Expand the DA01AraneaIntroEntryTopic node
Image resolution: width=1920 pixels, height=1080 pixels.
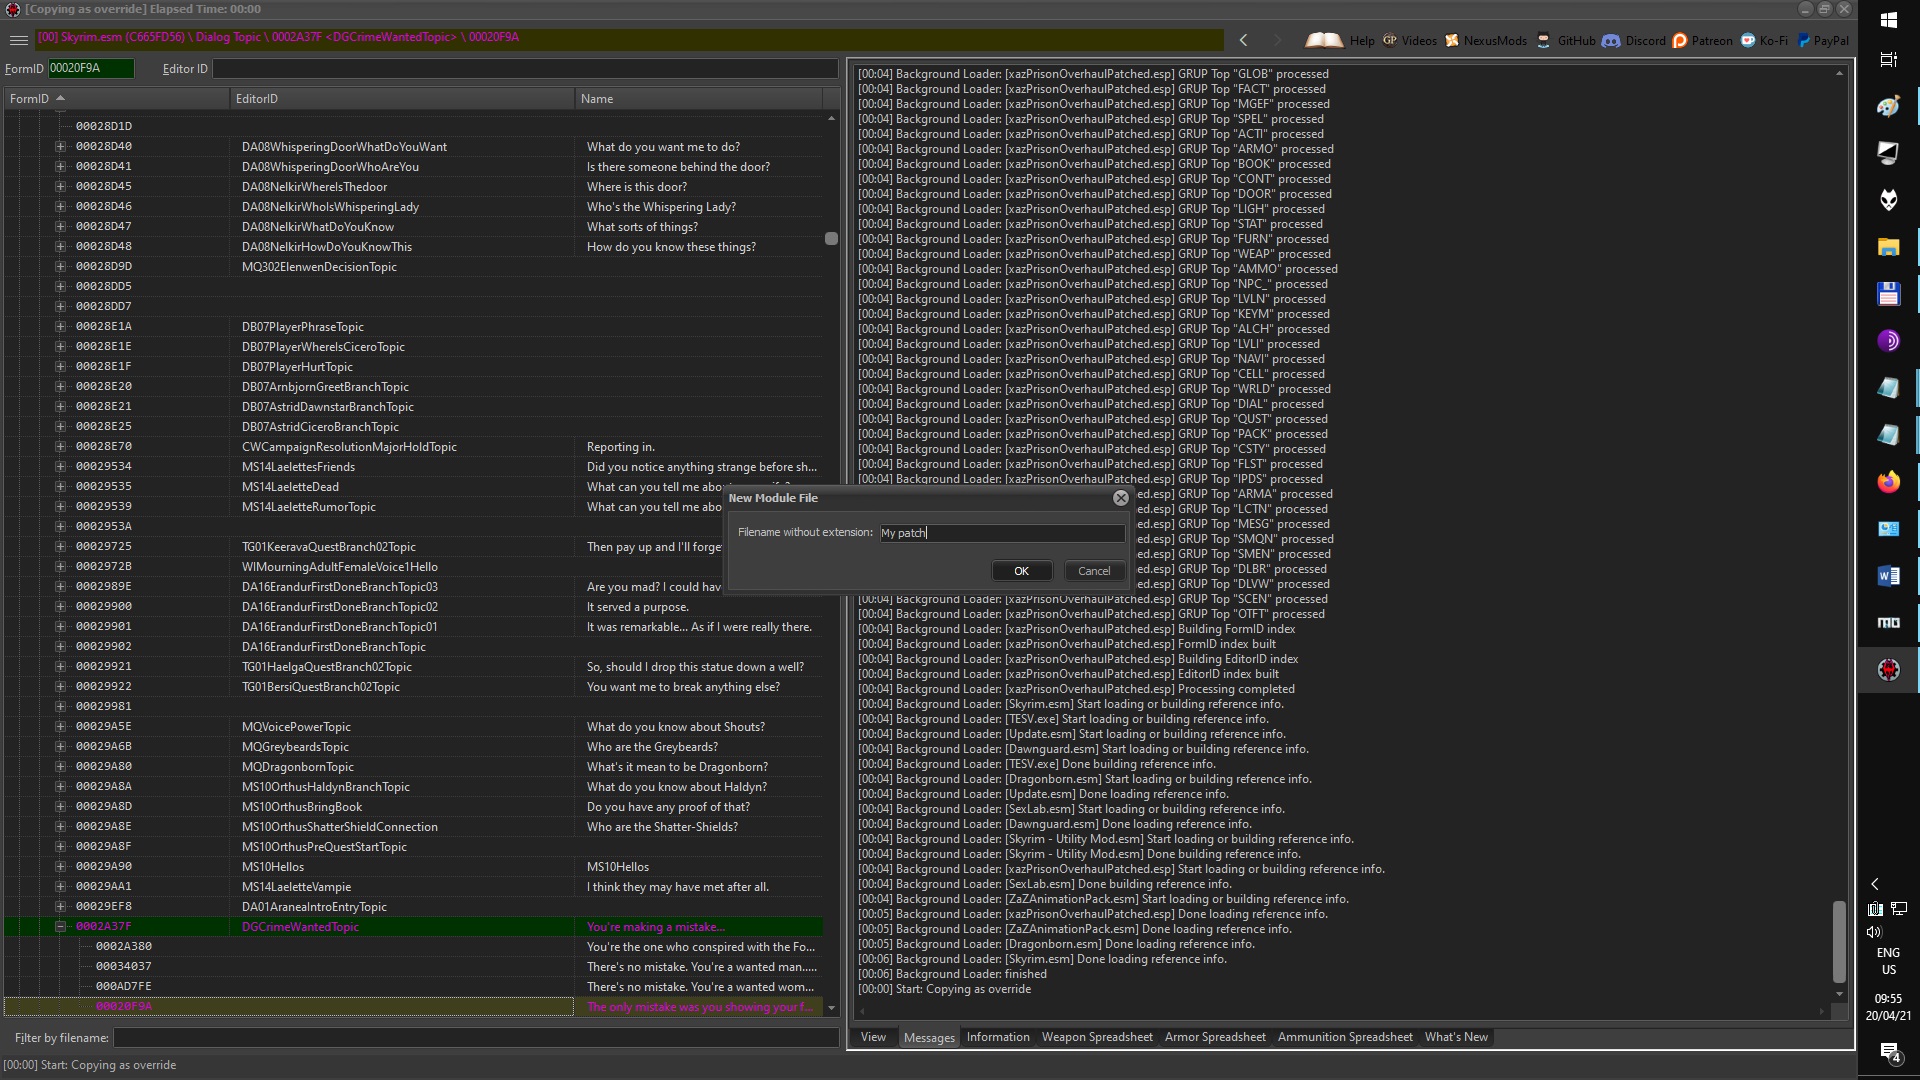[x=60, y=907]
